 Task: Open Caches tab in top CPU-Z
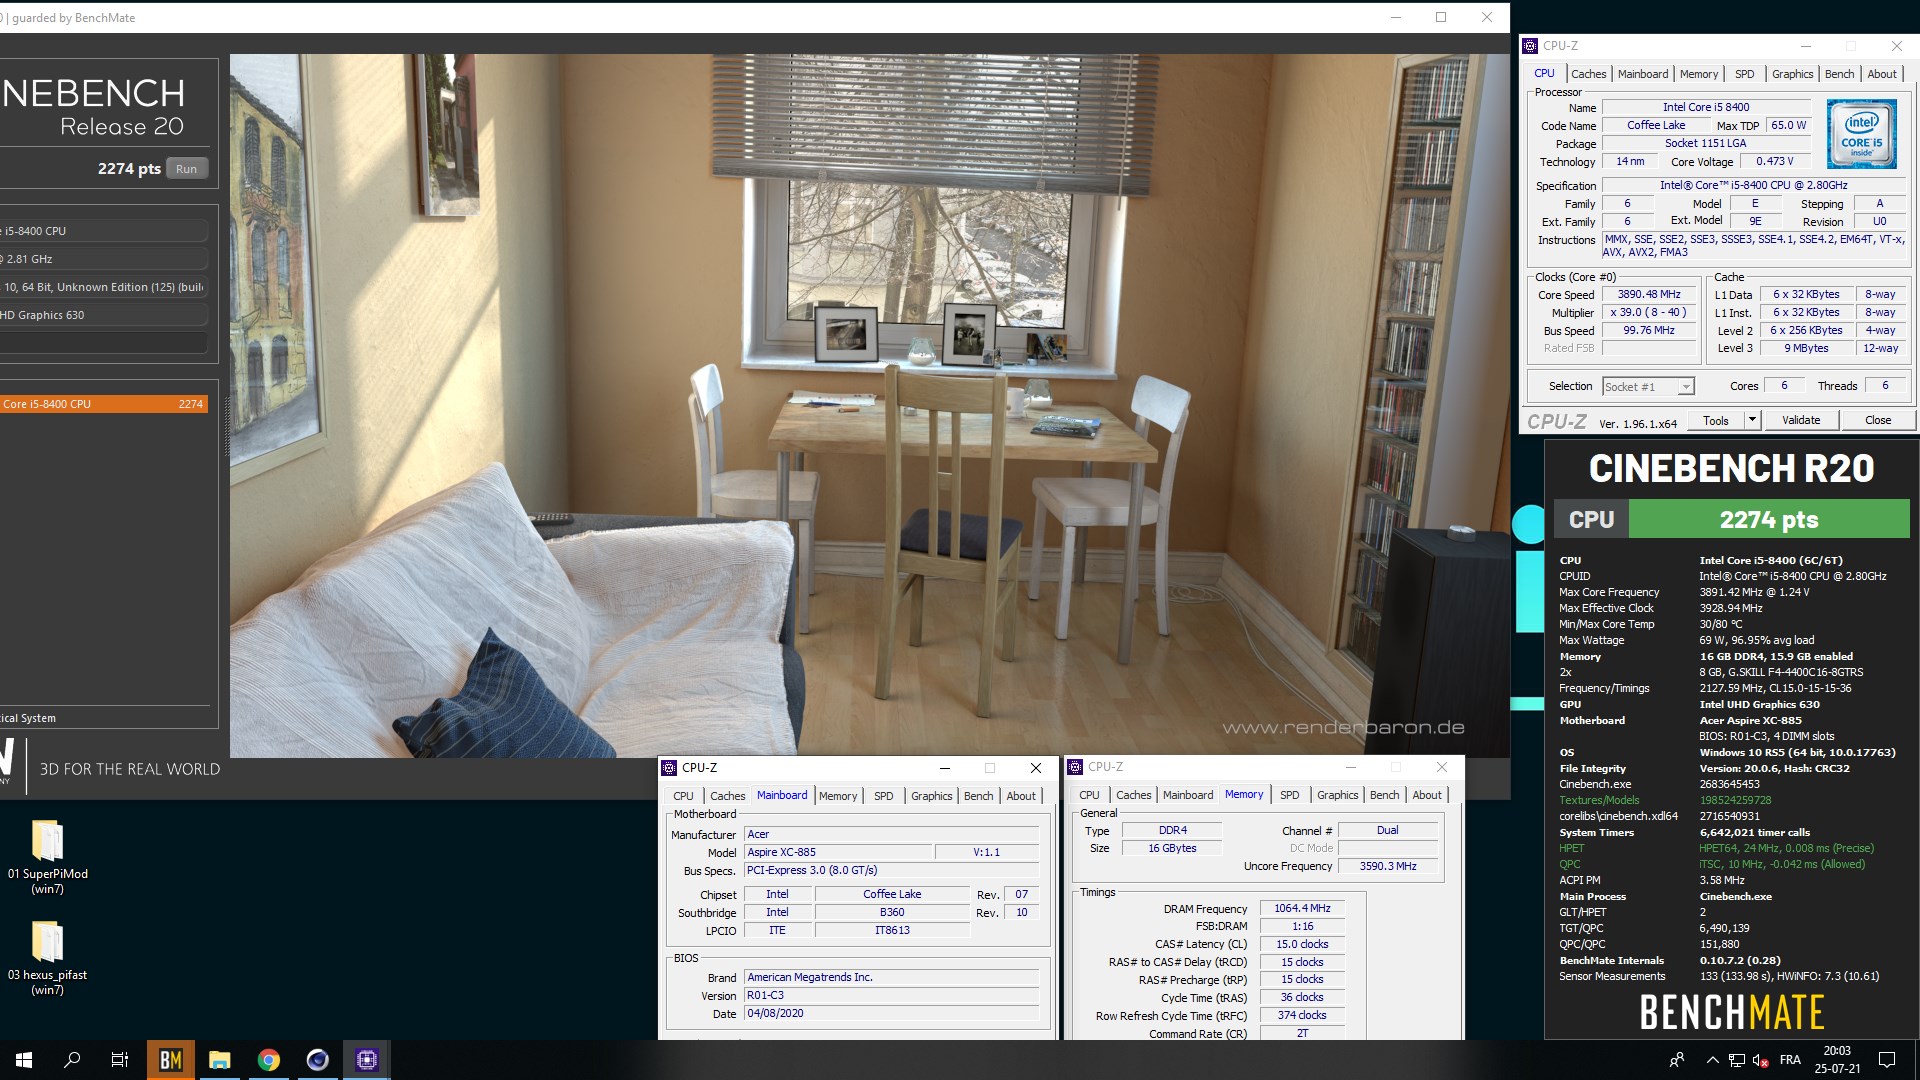pos(1588,74)
